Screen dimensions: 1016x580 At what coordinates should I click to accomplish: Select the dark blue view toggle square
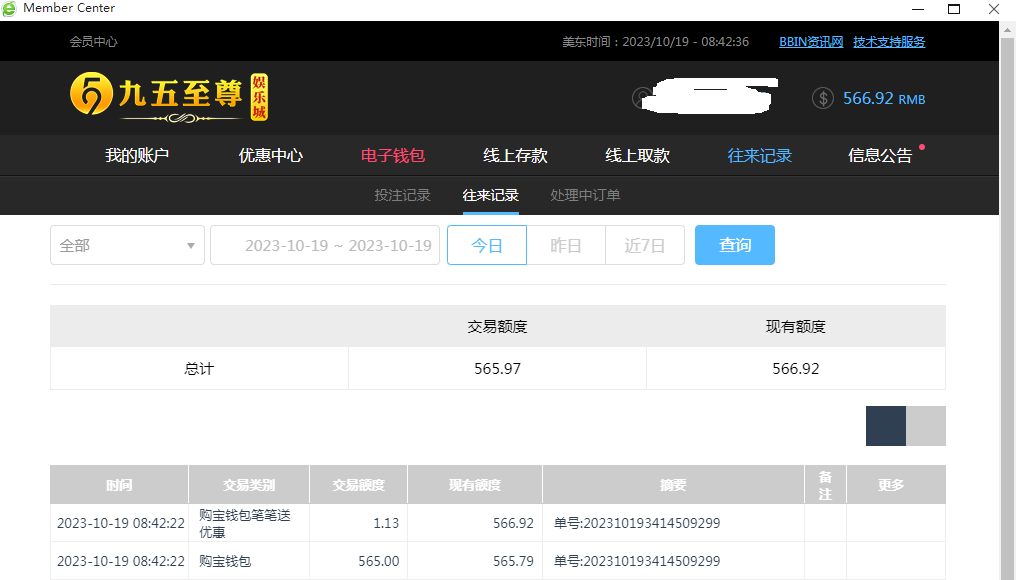point(885,426)
